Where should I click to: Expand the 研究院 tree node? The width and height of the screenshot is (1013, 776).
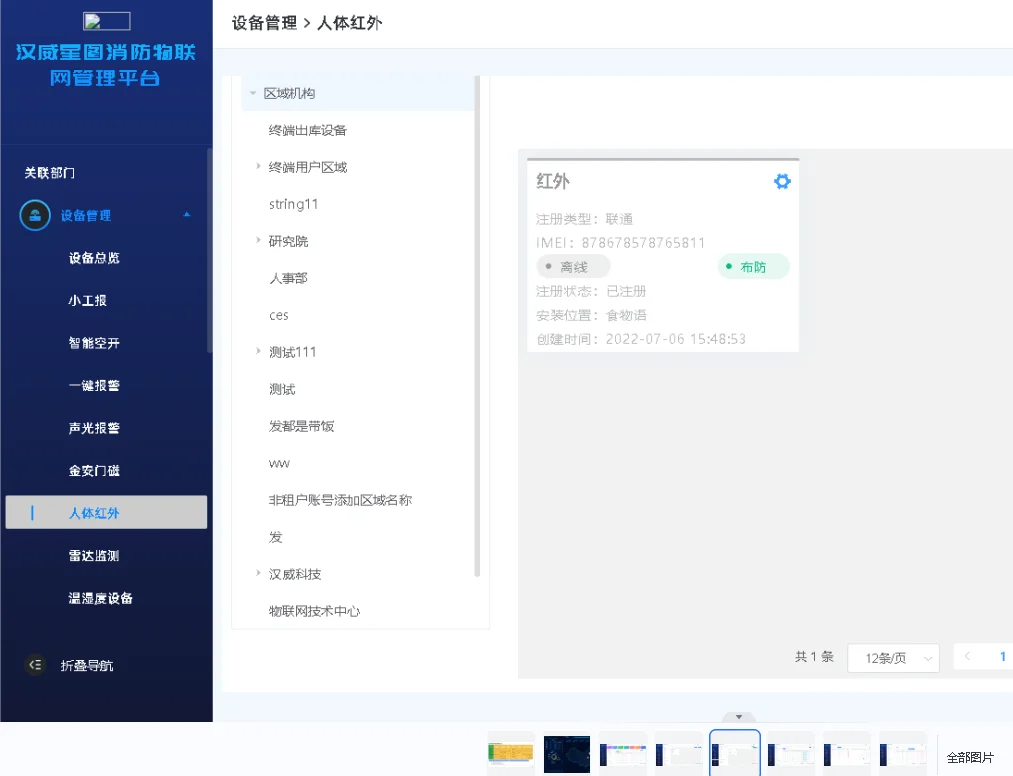pos(258,241)
